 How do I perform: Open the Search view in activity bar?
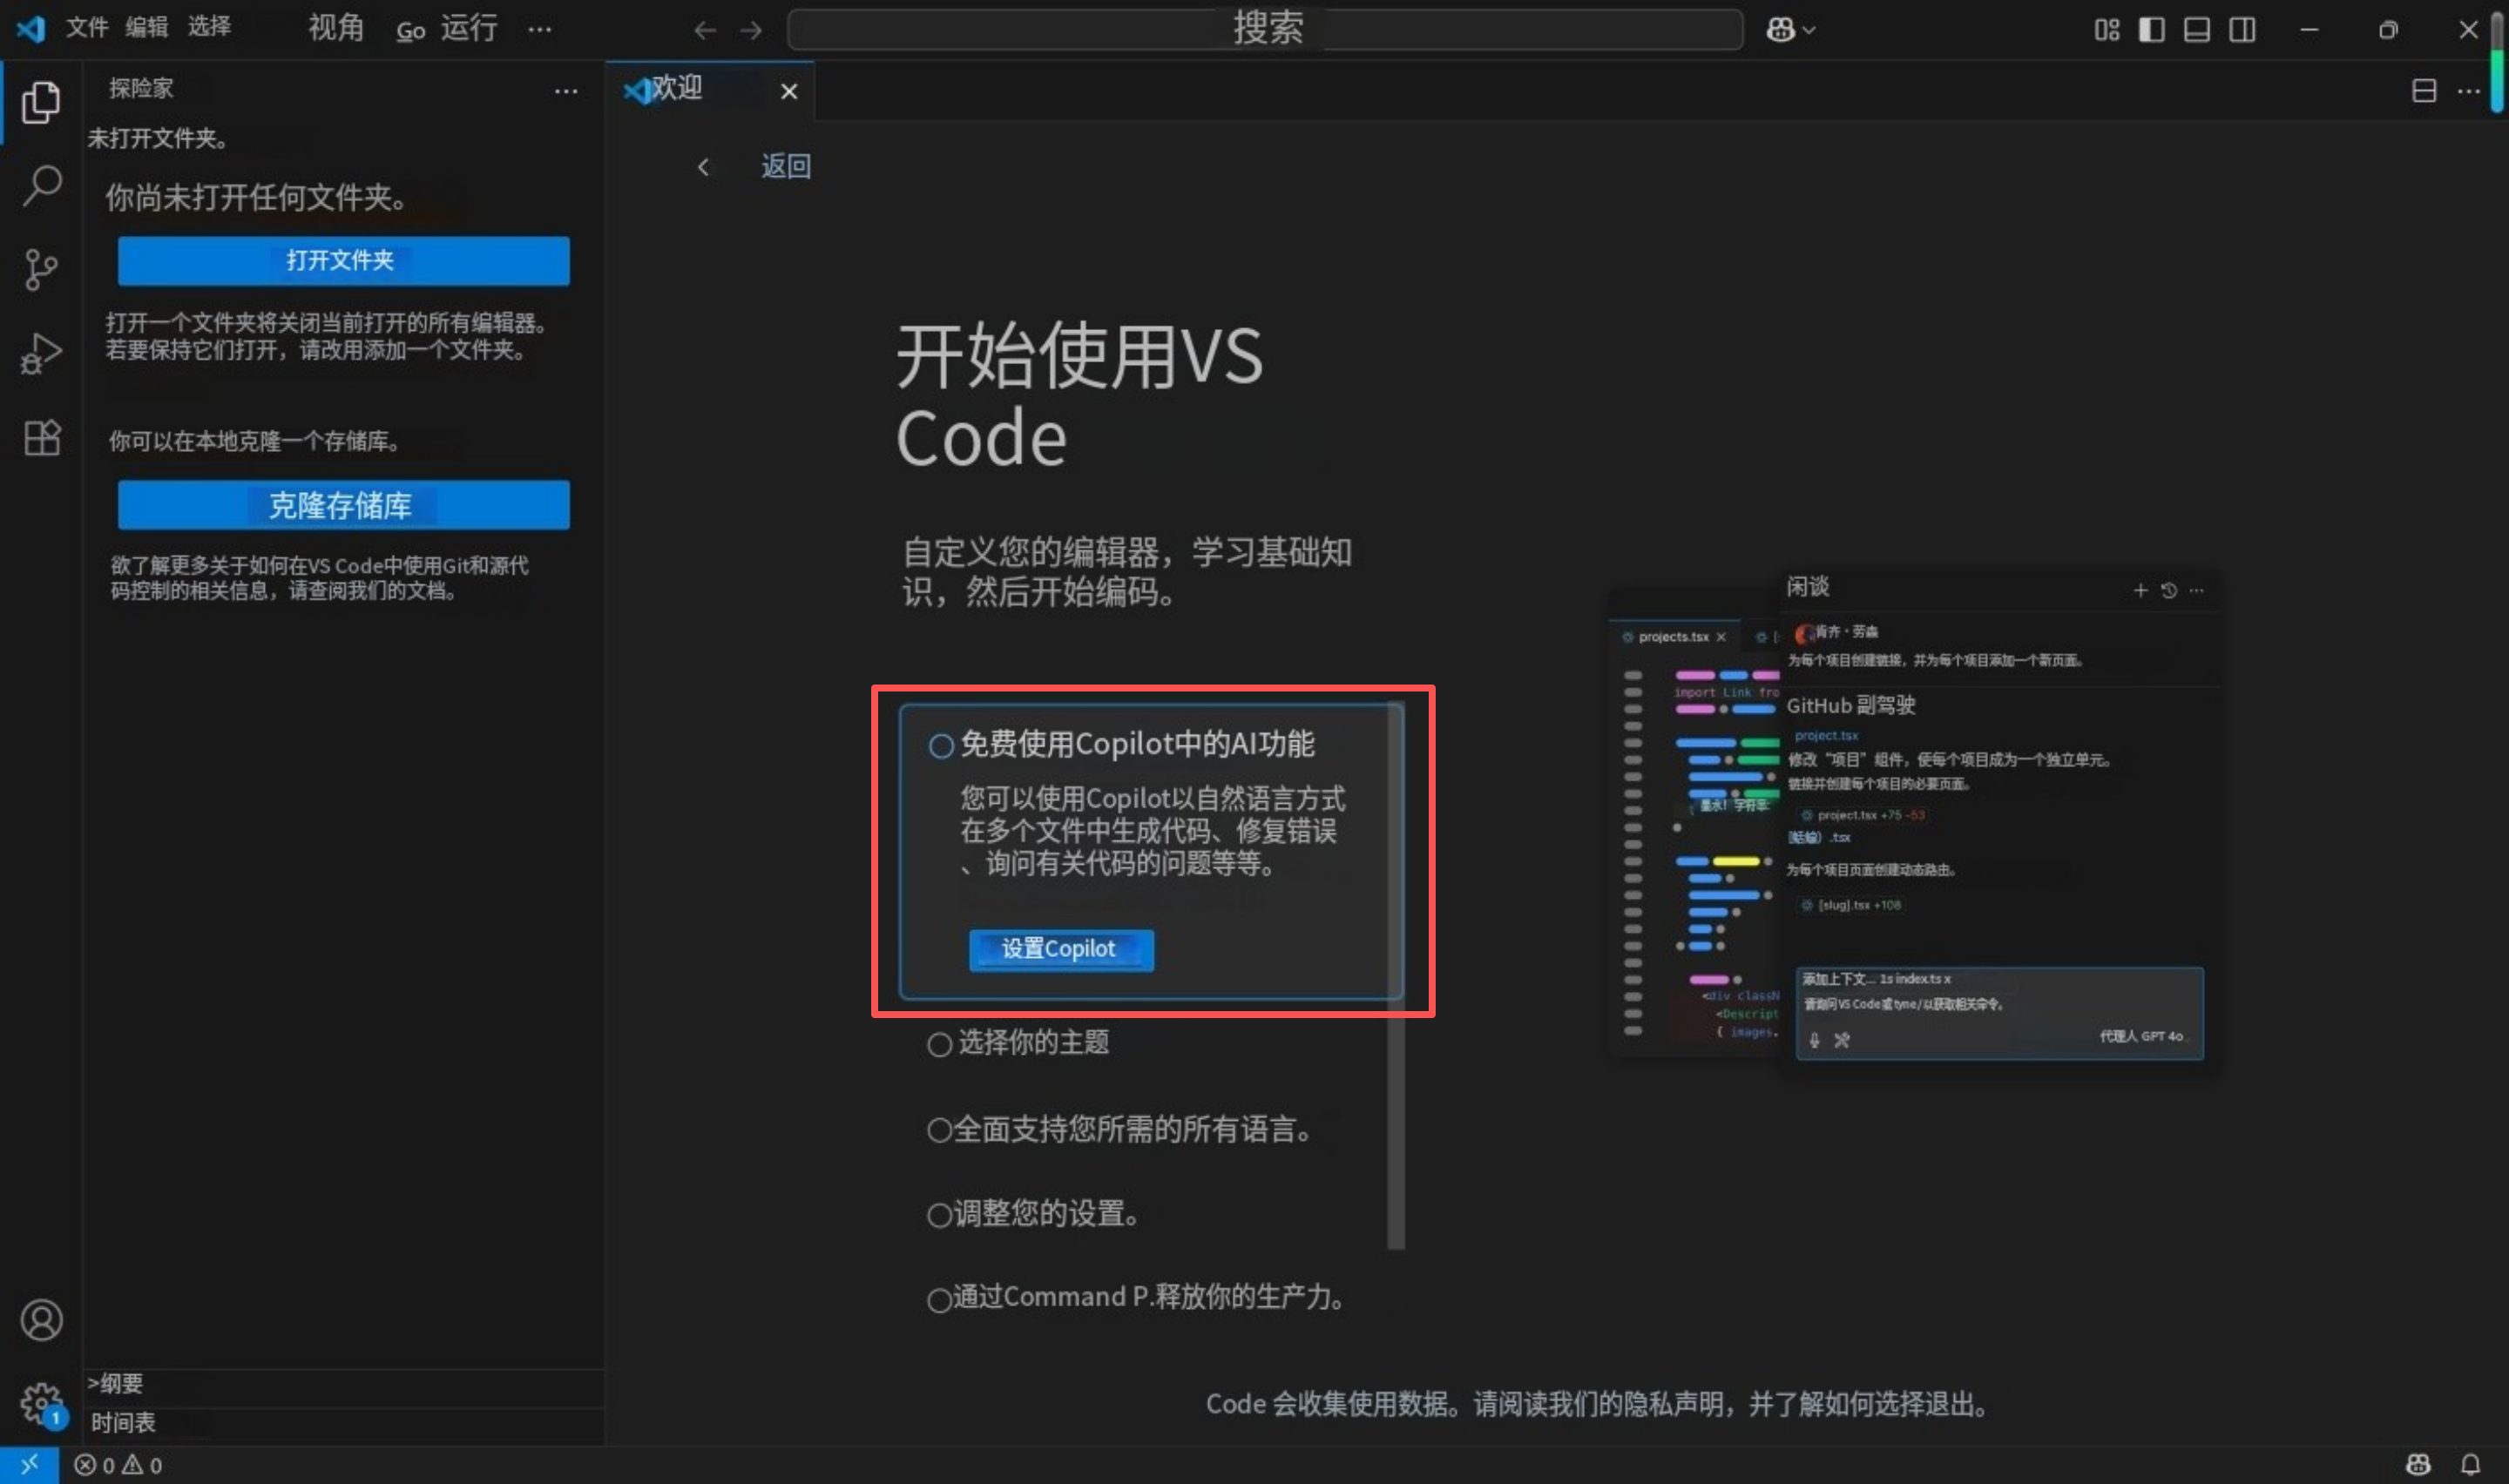41,186
